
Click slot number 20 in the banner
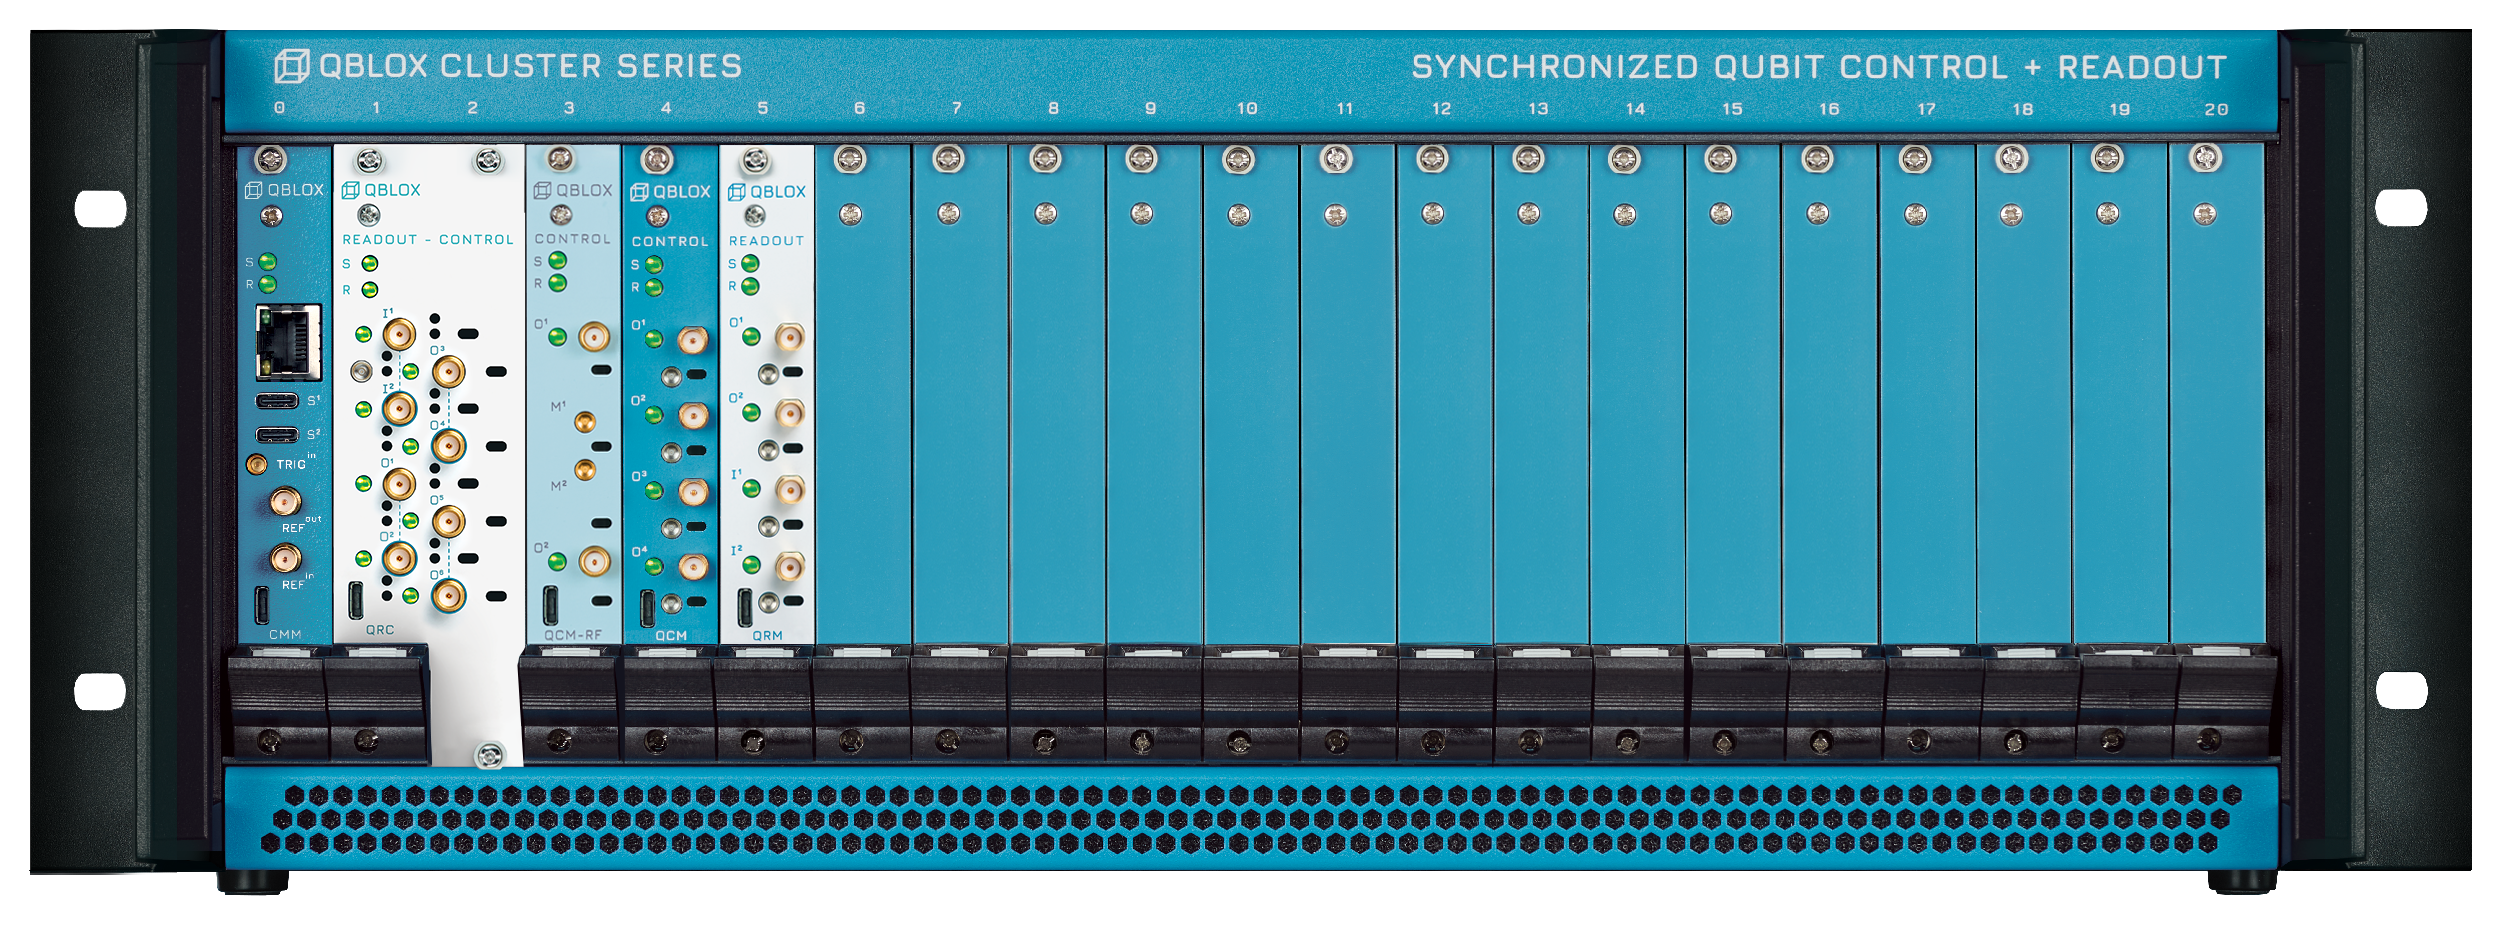coord(2216,110)
